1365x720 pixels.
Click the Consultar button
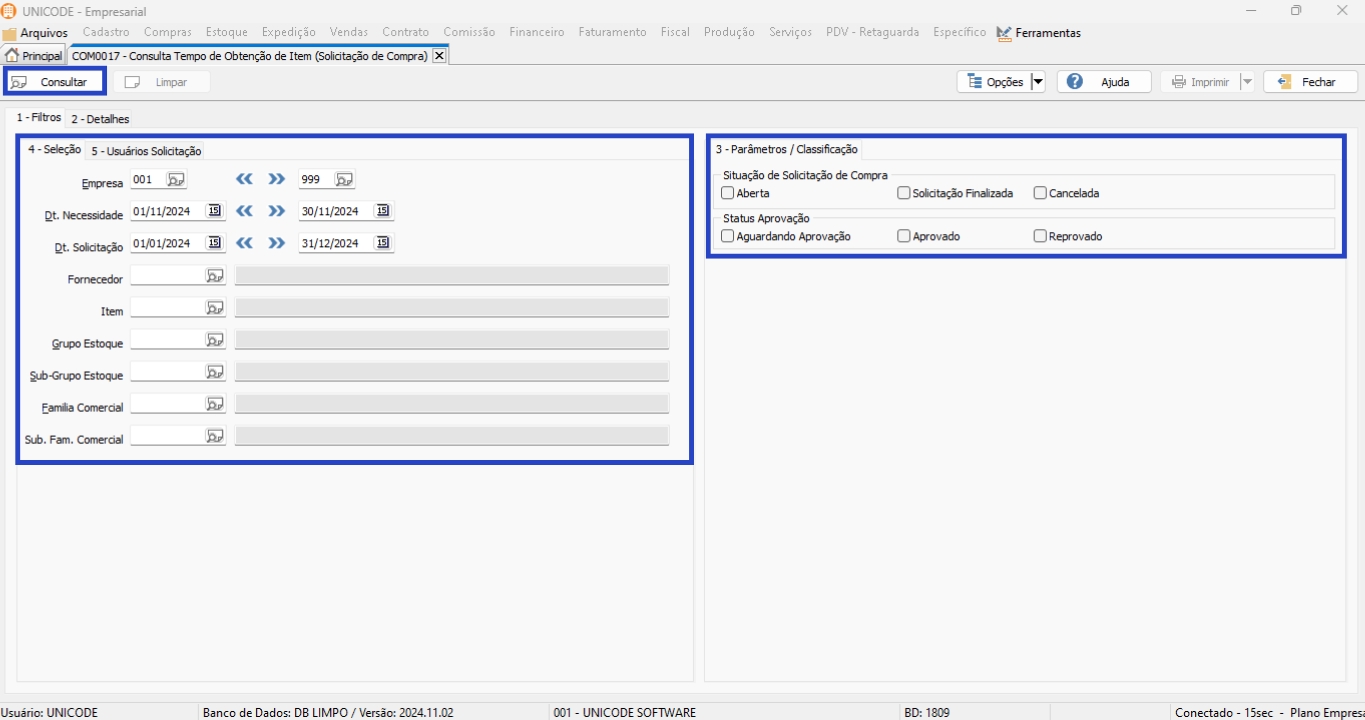pos(55,82)
